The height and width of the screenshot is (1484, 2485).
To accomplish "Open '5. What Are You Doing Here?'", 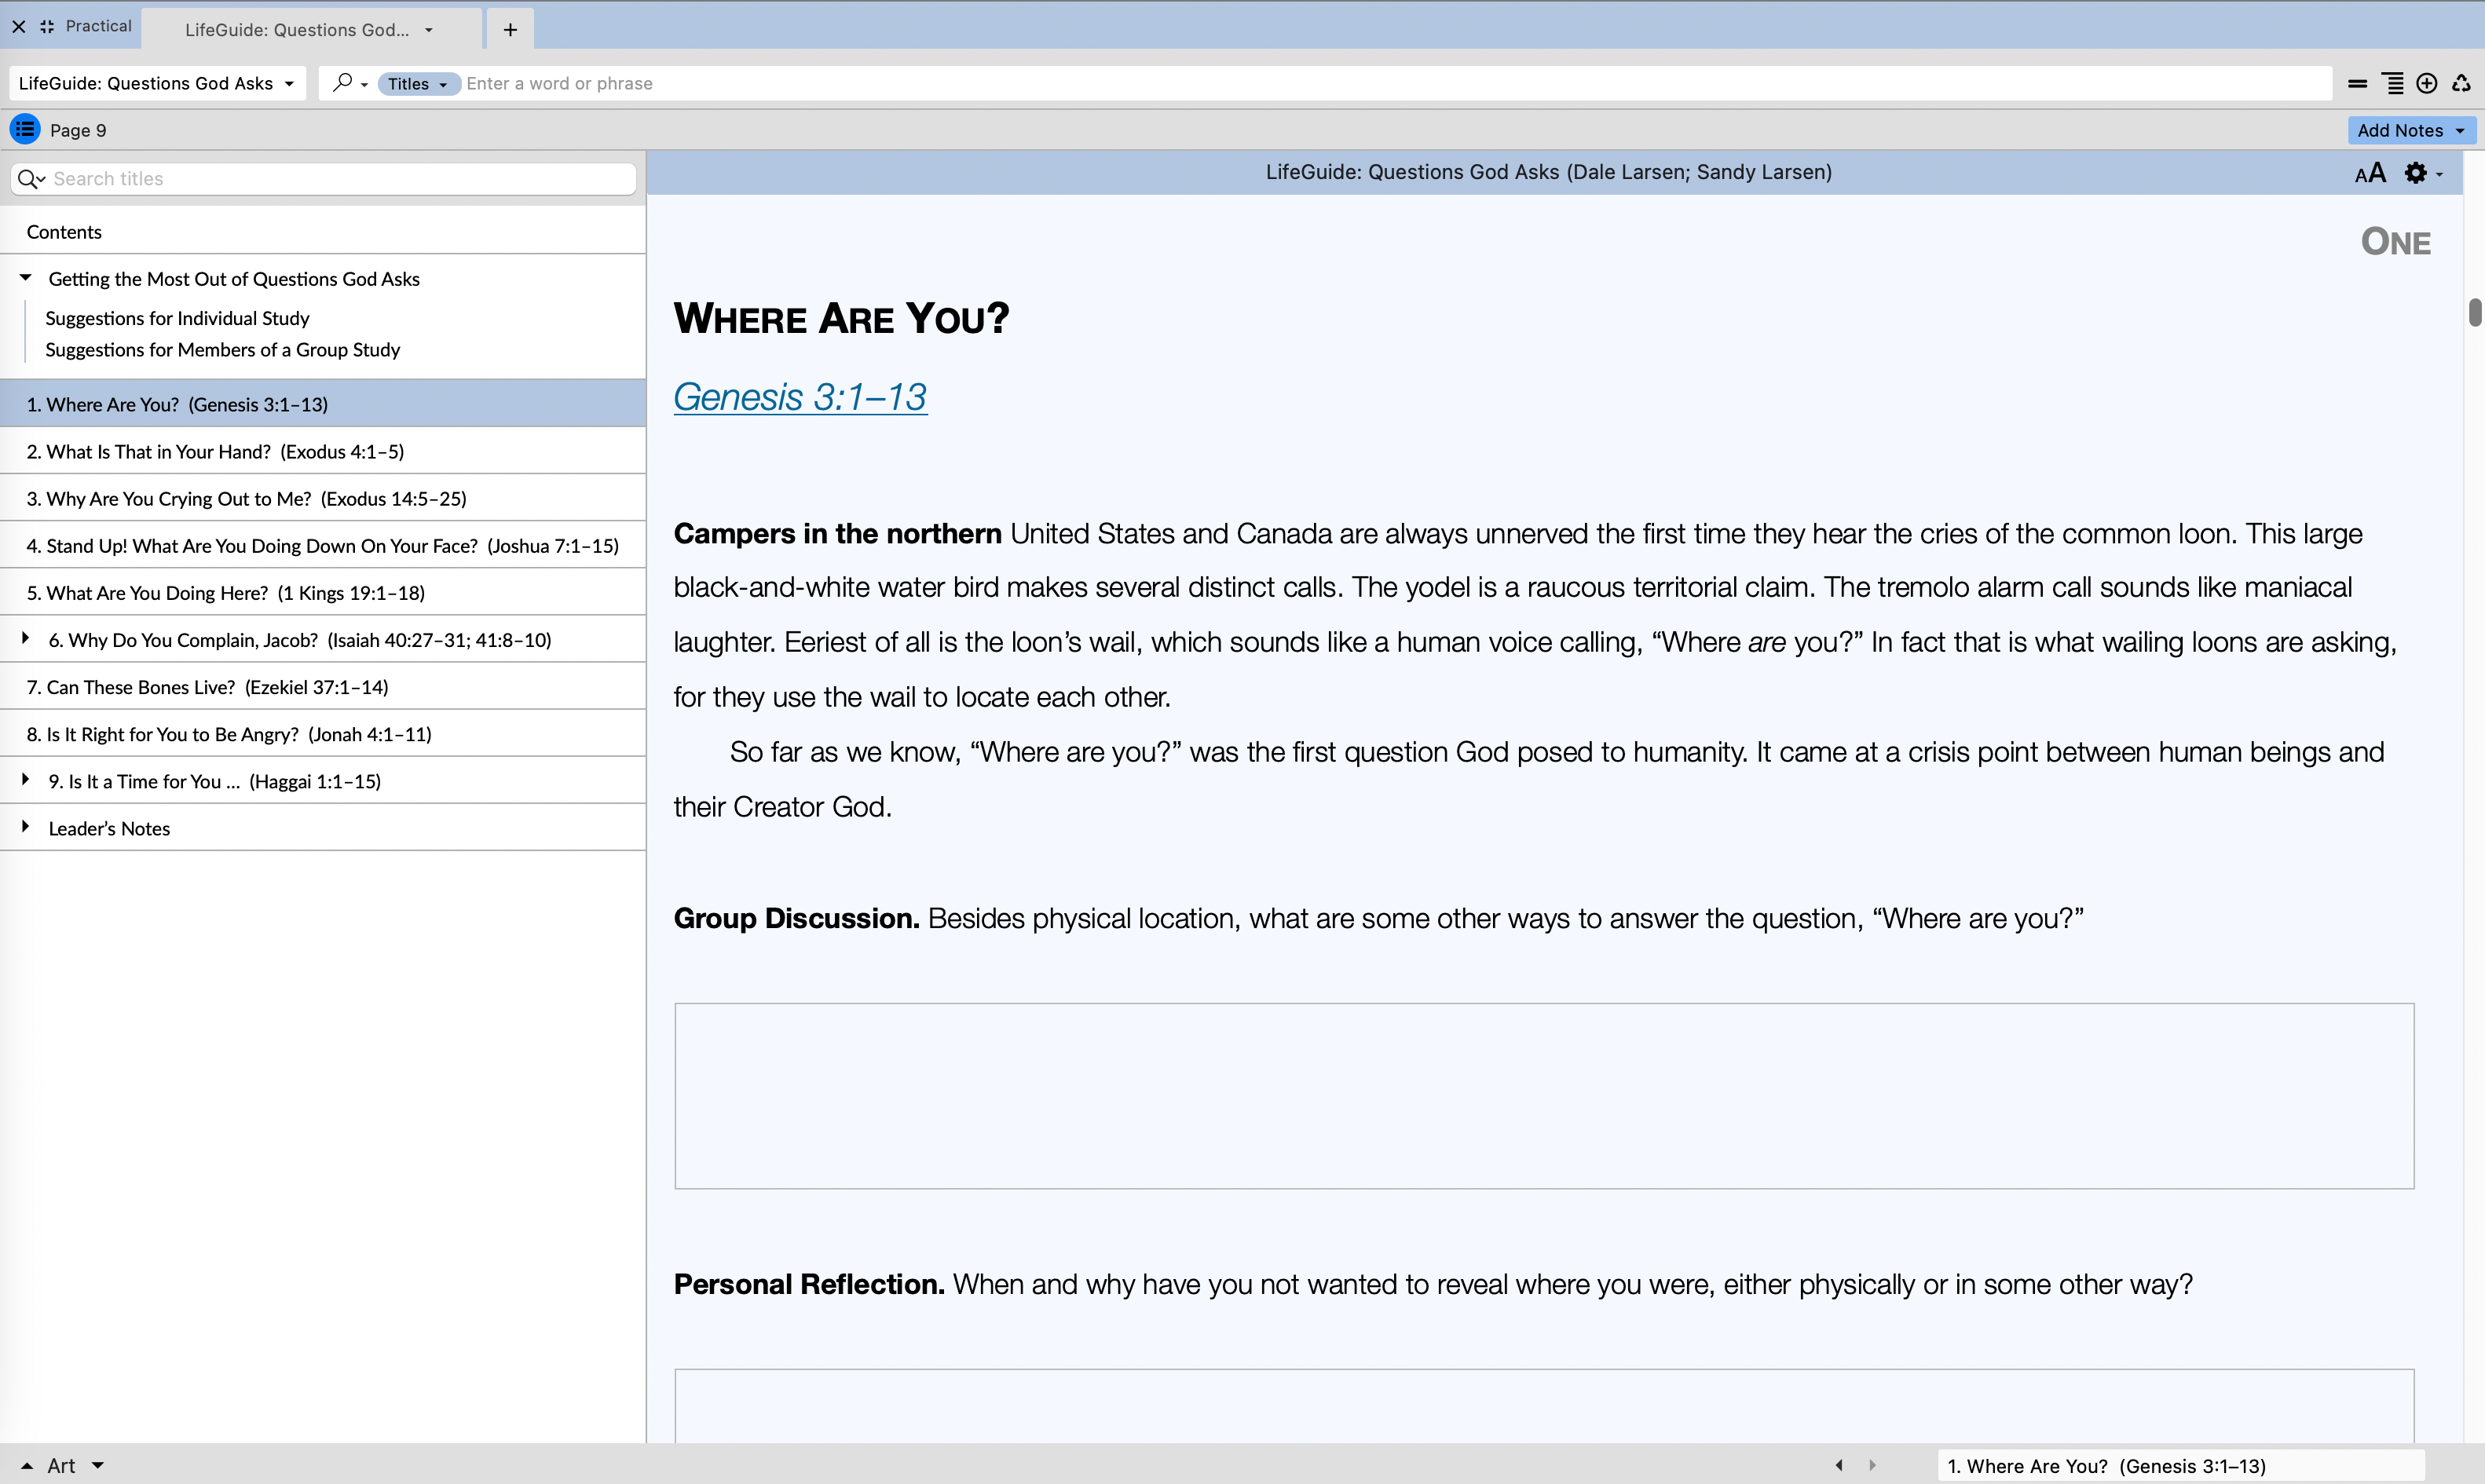I will (322, 592).
